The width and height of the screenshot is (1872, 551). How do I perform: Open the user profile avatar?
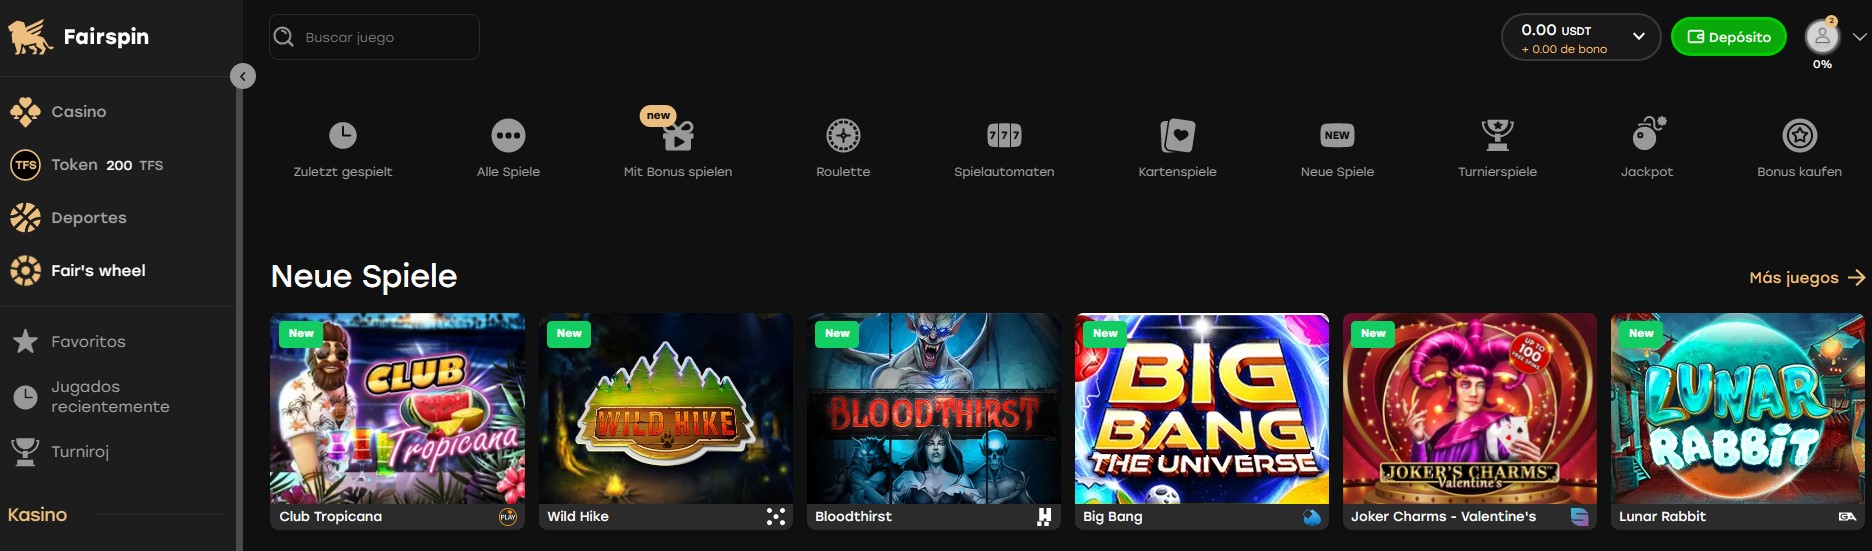pyautogui.click(x=1822, y=37)
